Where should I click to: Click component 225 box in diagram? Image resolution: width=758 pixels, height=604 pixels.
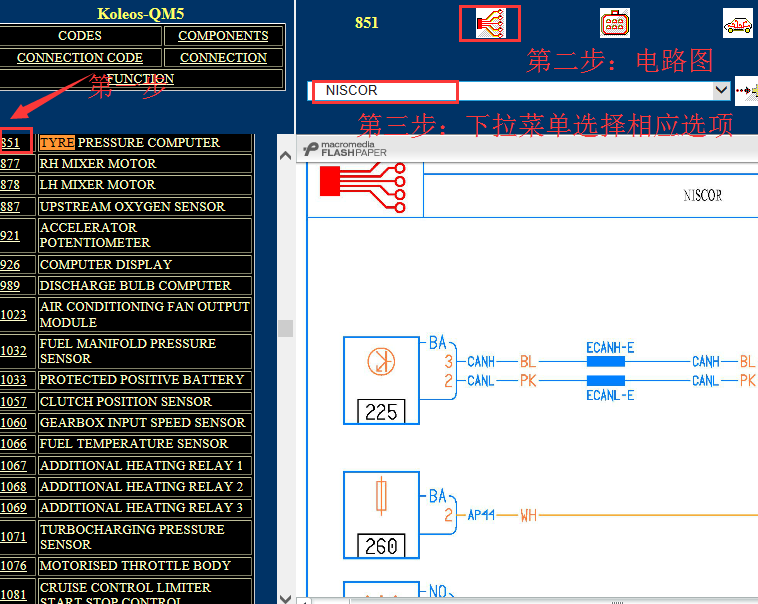point(381,381)
